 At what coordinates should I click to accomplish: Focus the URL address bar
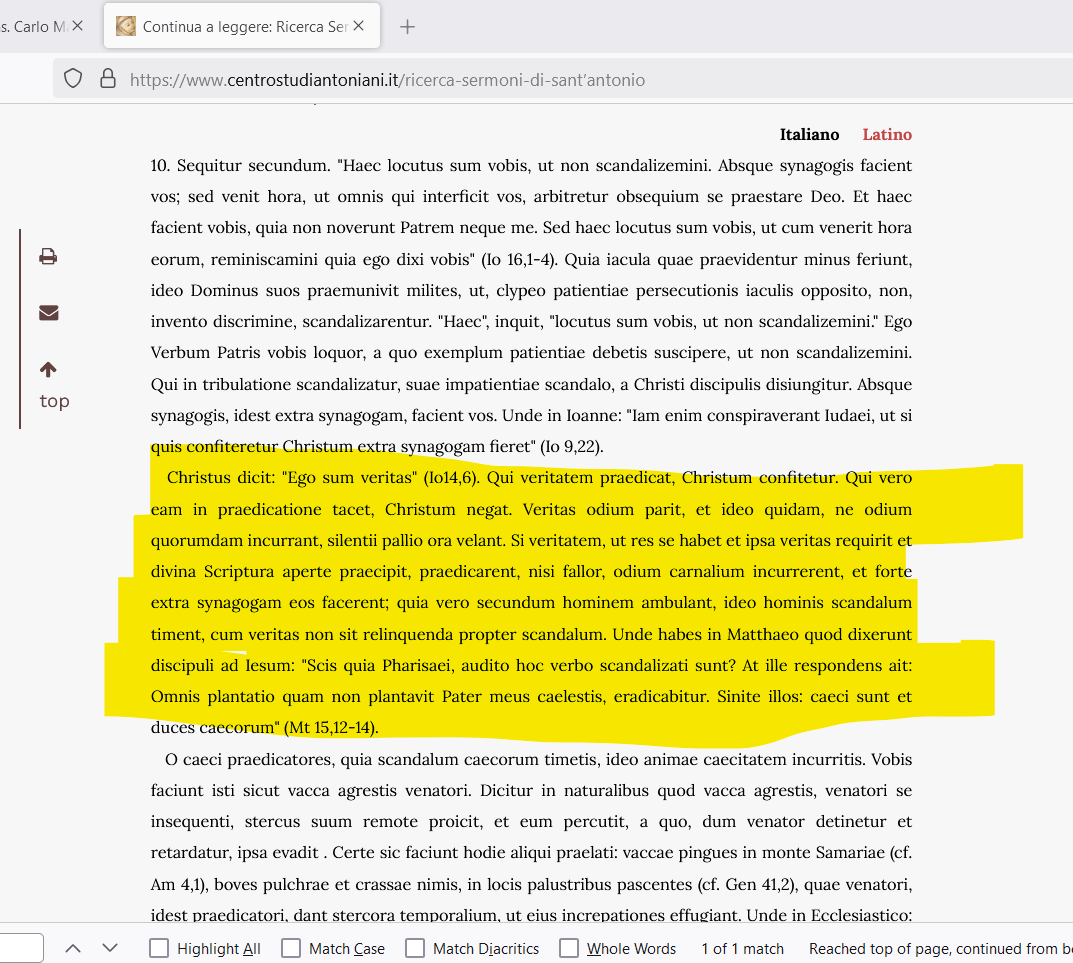coord(563,79)
